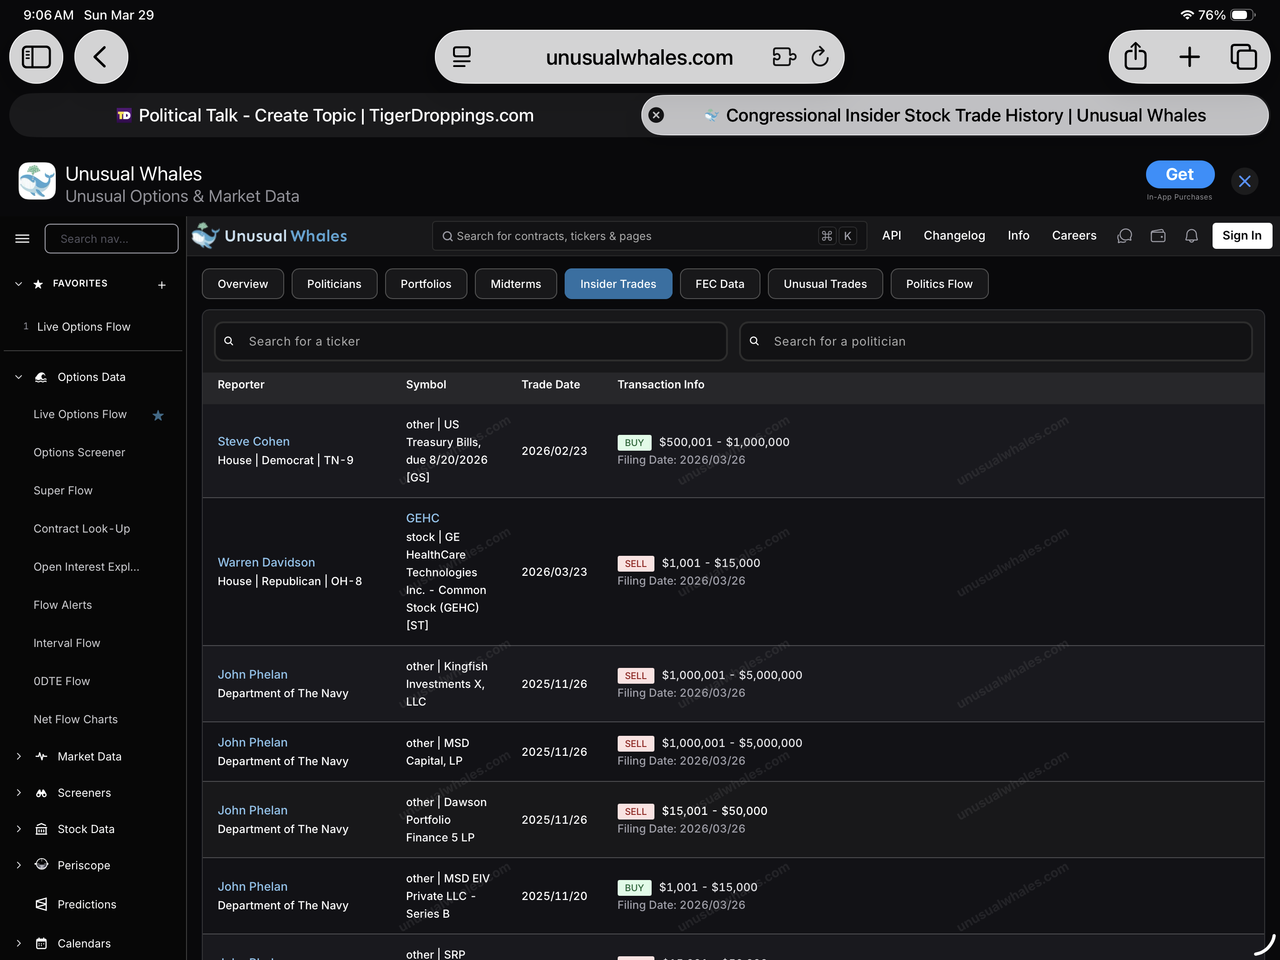Open wallet icon in header
Image resolution: width=1280 pixels, height=960 pixels.
point(1158,236)
